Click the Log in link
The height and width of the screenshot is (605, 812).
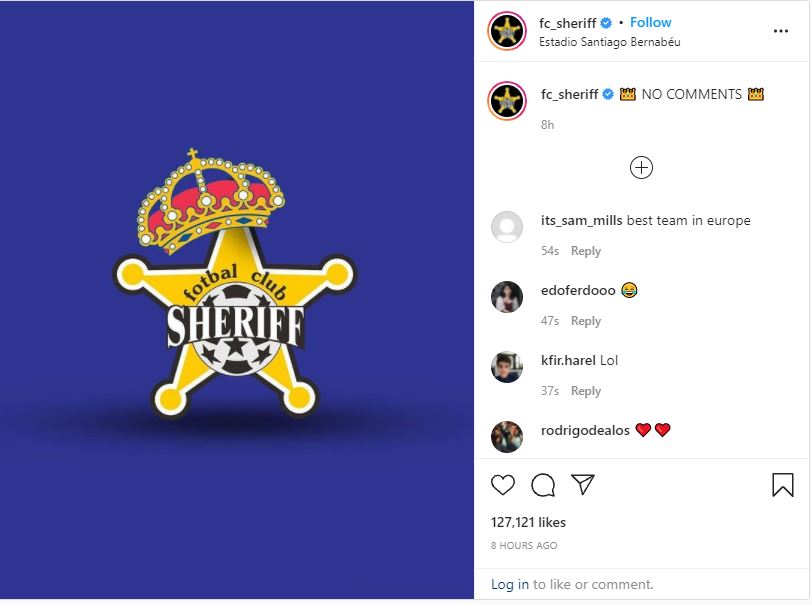(x=510, y=584)
